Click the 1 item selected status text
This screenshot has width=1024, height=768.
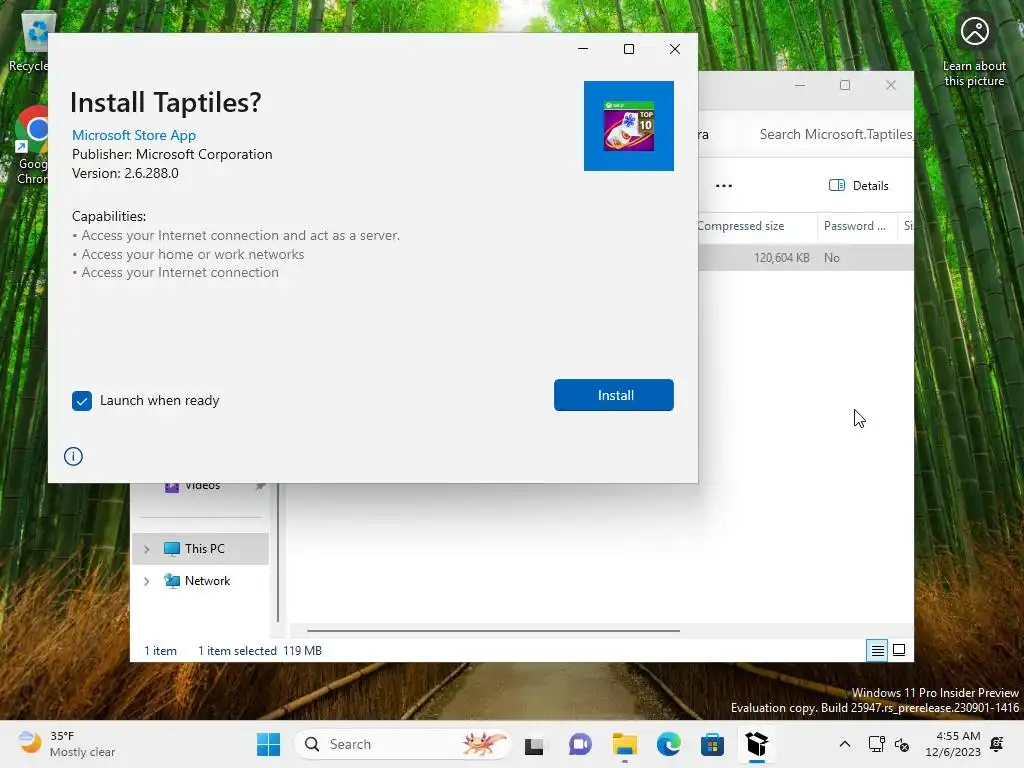[237, 650]
